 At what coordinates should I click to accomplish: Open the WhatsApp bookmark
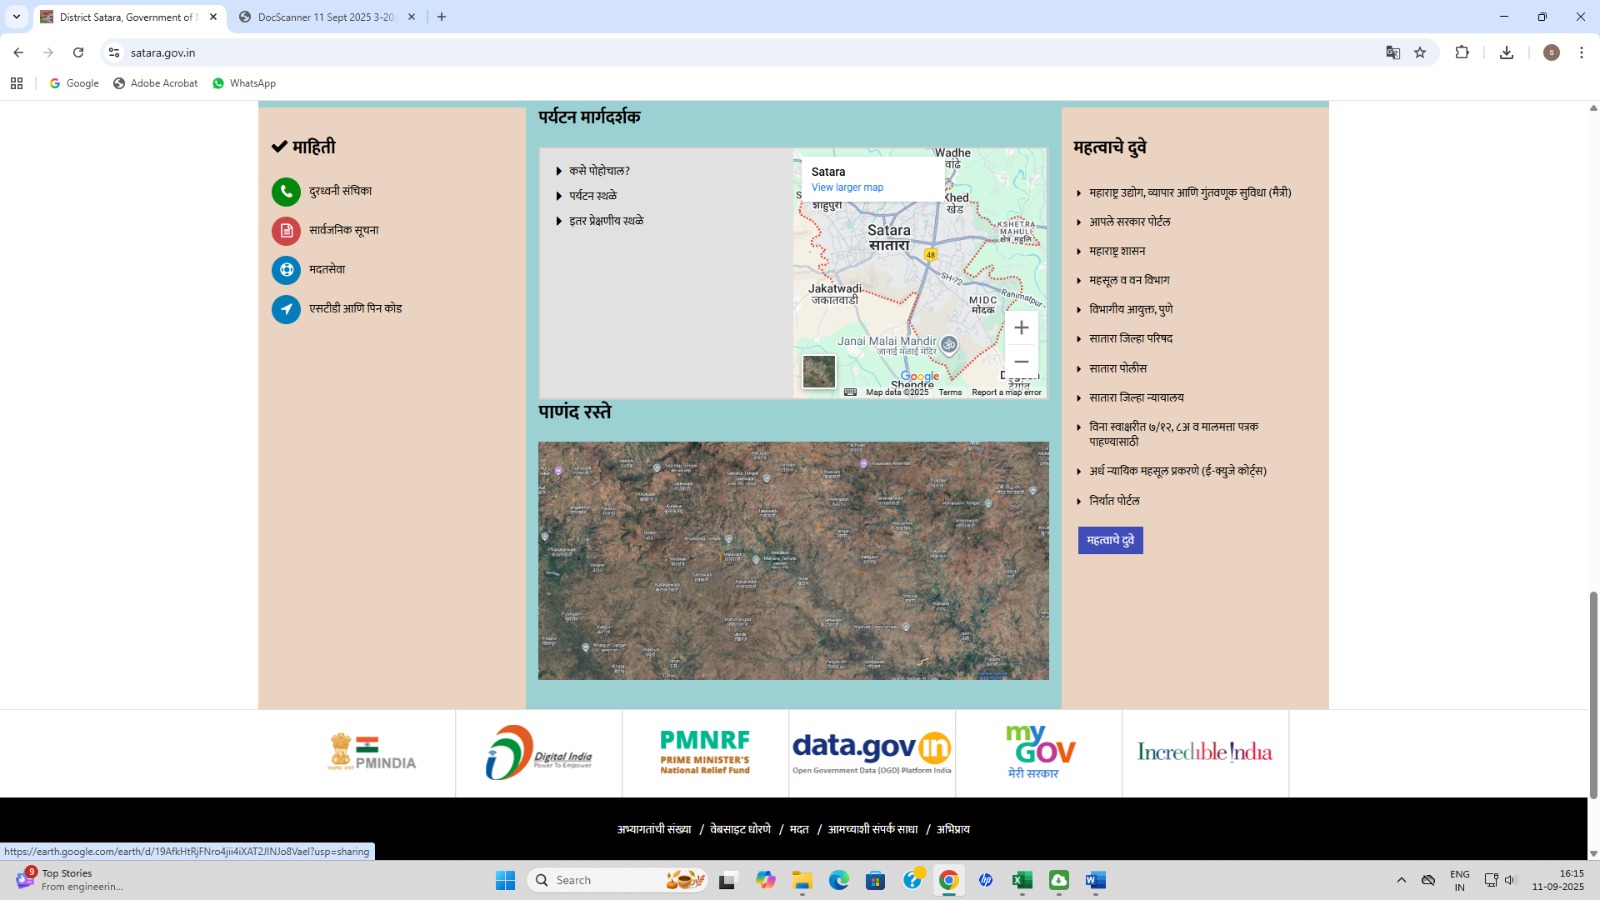[244, 84]
